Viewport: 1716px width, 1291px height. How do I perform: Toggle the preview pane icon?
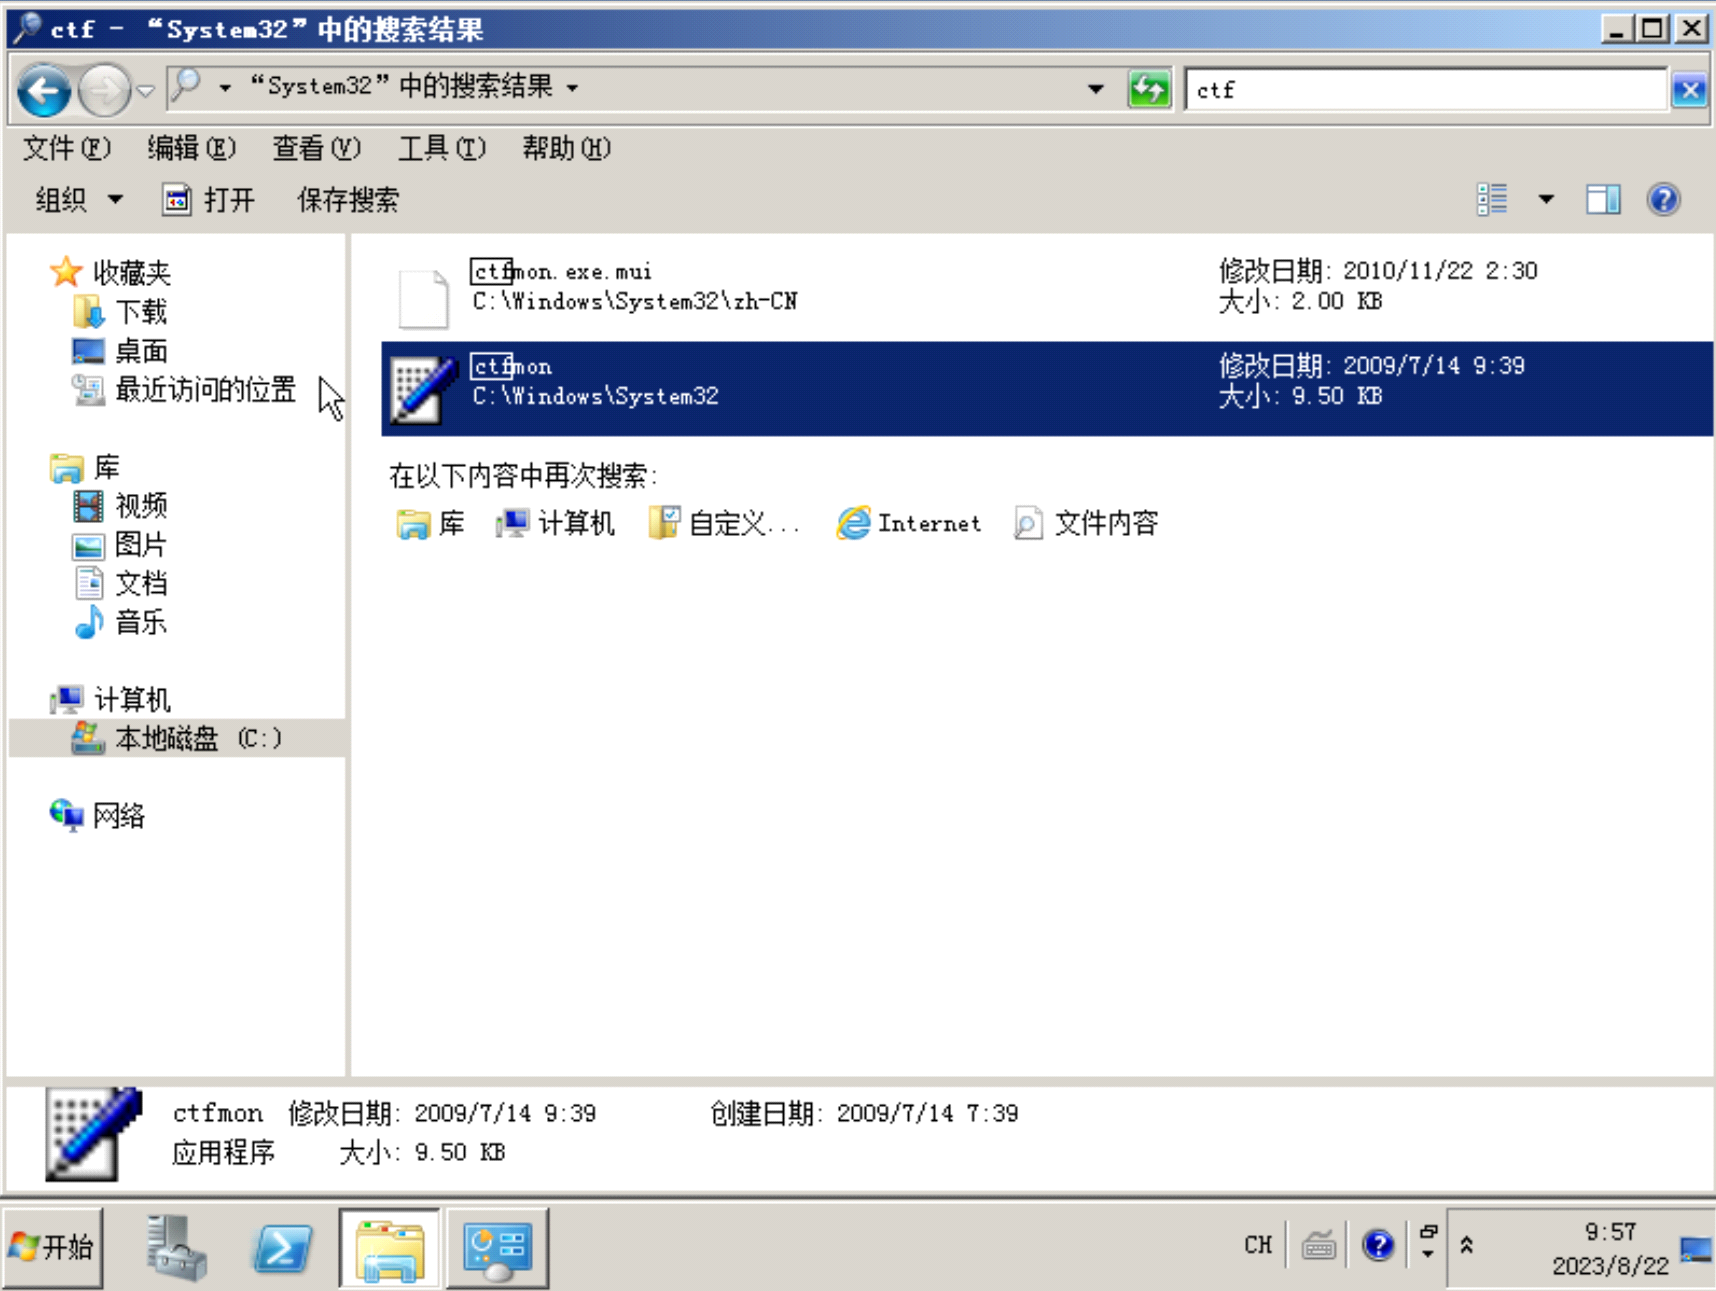[x=1602, y=199]
